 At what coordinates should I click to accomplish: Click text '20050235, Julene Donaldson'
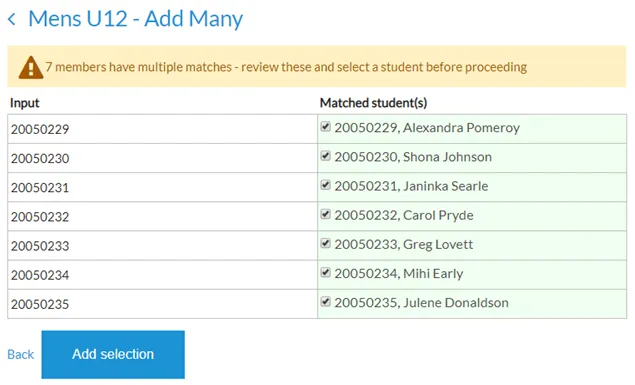(x=421, y=303)
